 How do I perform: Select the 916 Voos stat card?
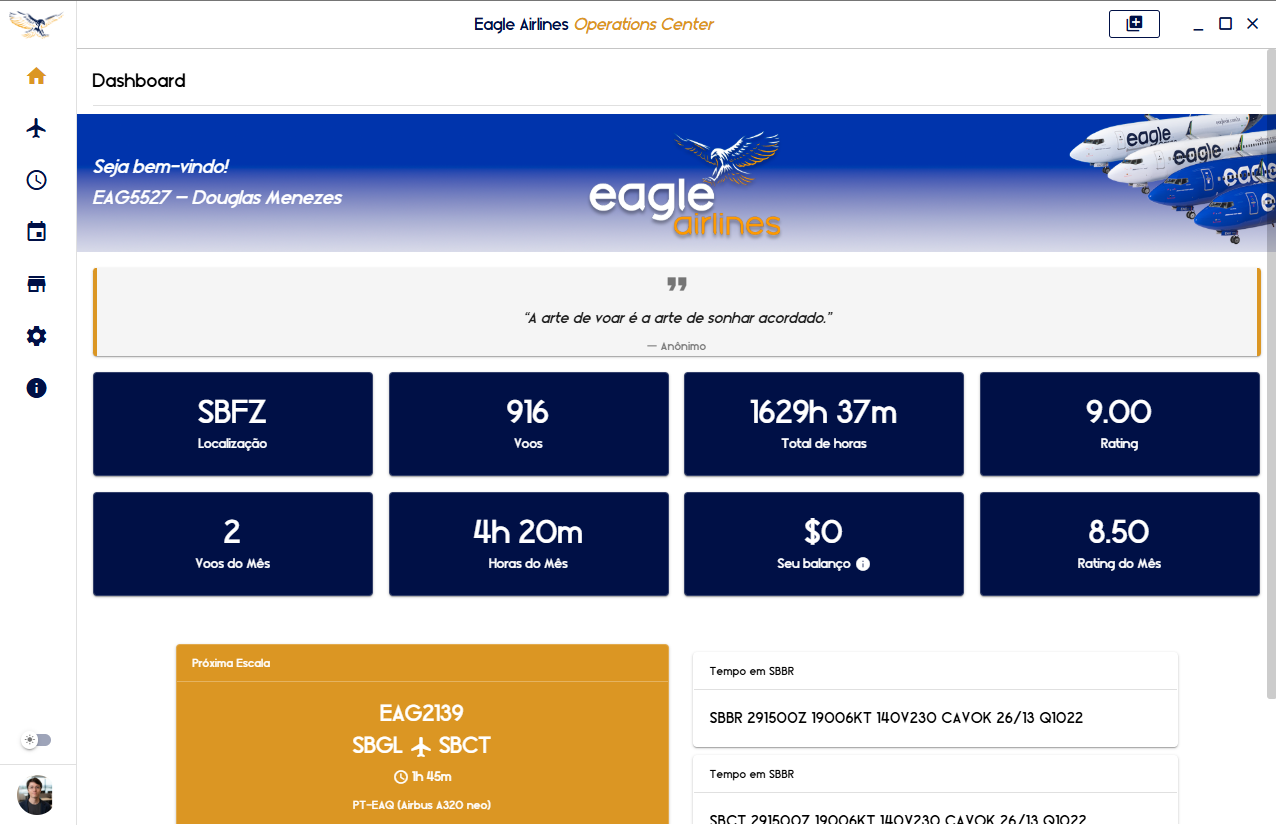[x=528, y=424]
